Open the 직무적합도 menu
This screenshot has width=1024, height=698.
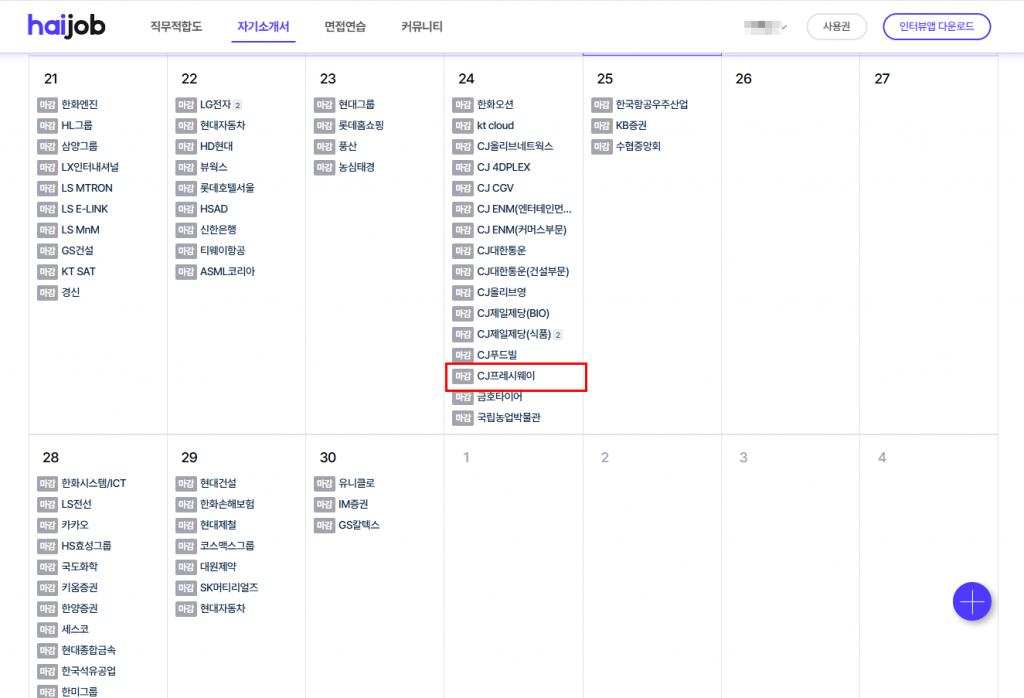click(x=176, y=27)
